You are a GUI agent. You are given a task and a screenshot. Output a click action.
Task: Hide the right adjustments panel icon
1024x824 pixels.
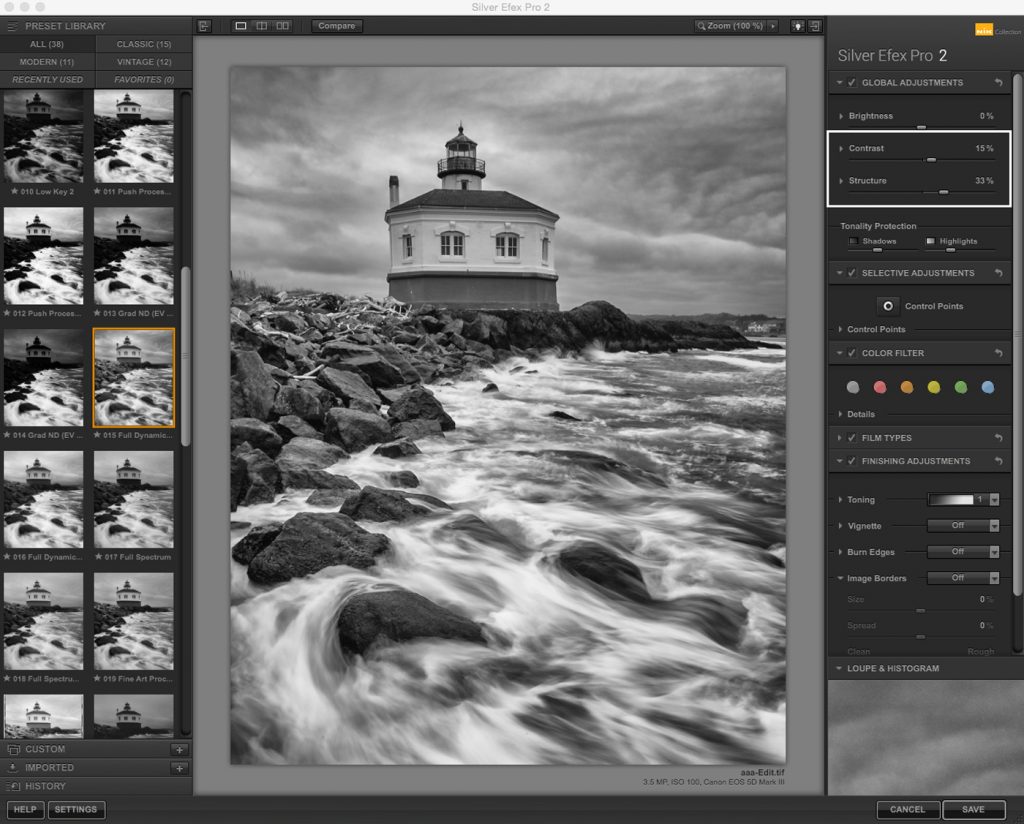(815, 26)
